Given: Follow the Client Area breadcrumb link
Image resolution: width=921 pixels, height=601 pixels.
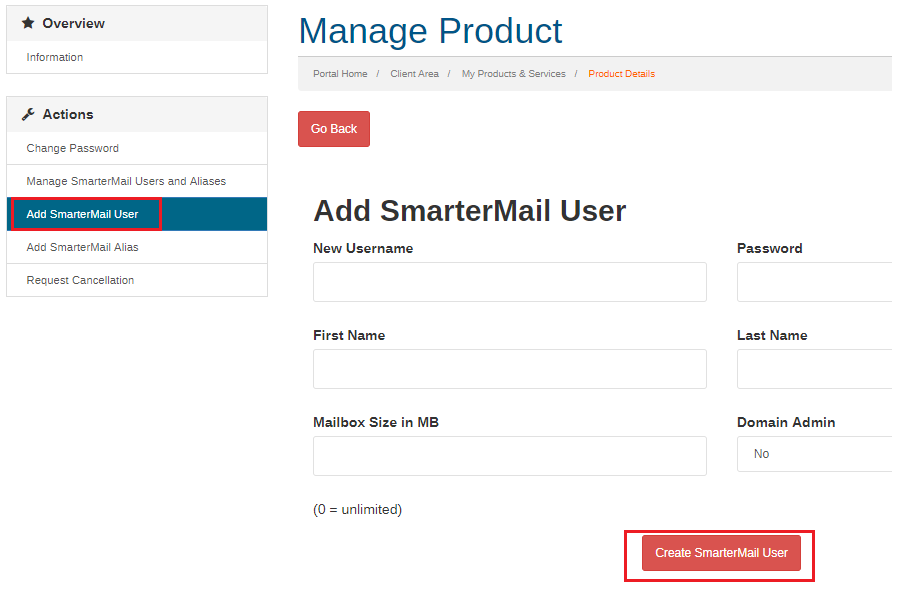Looking at the screenshot, I should click(x=414, y=73).
